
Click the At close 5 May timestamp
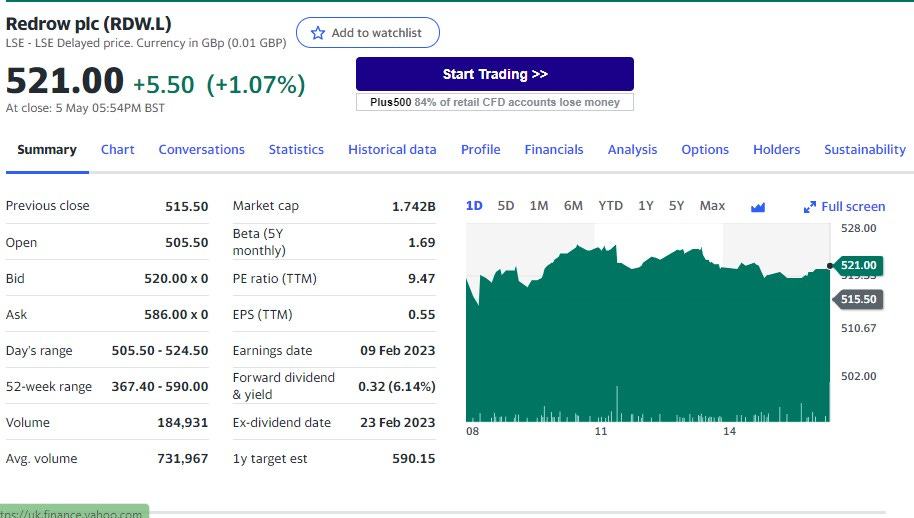pos(85,108)
